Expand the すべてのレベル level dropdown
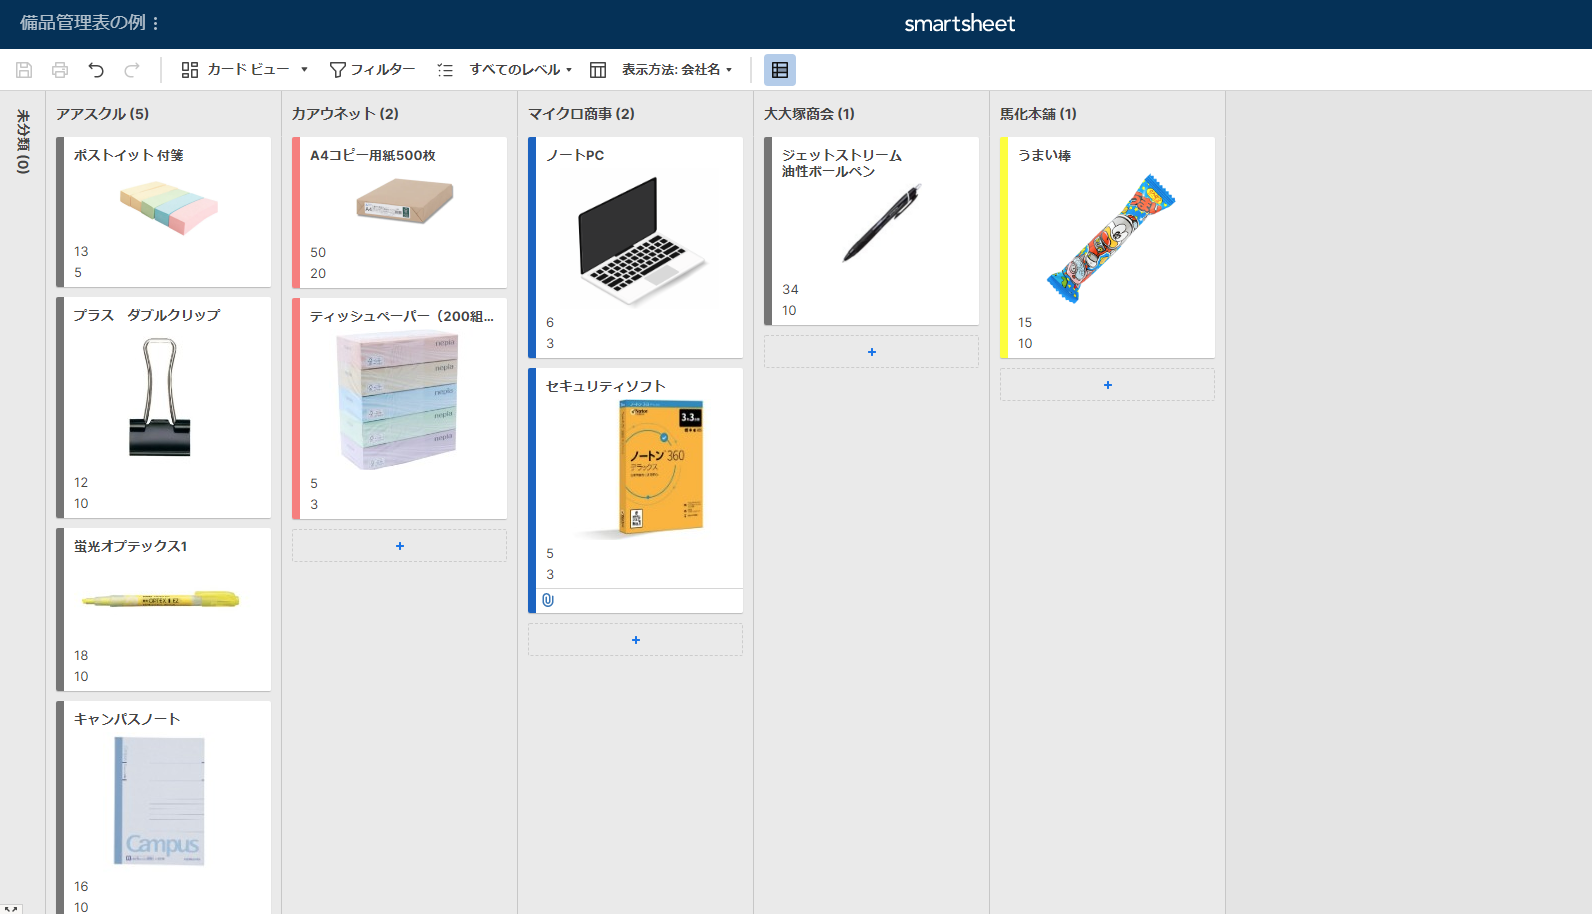 pyautogui.click(x=521, y=70)
